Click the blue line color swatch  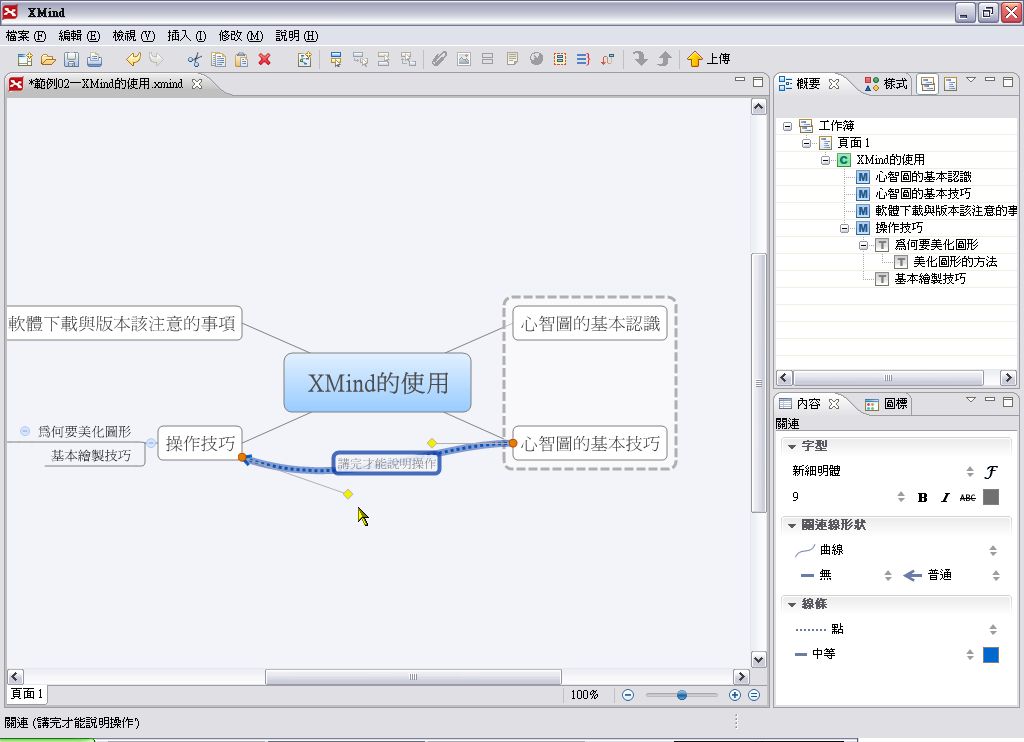(x=991, y=654)
